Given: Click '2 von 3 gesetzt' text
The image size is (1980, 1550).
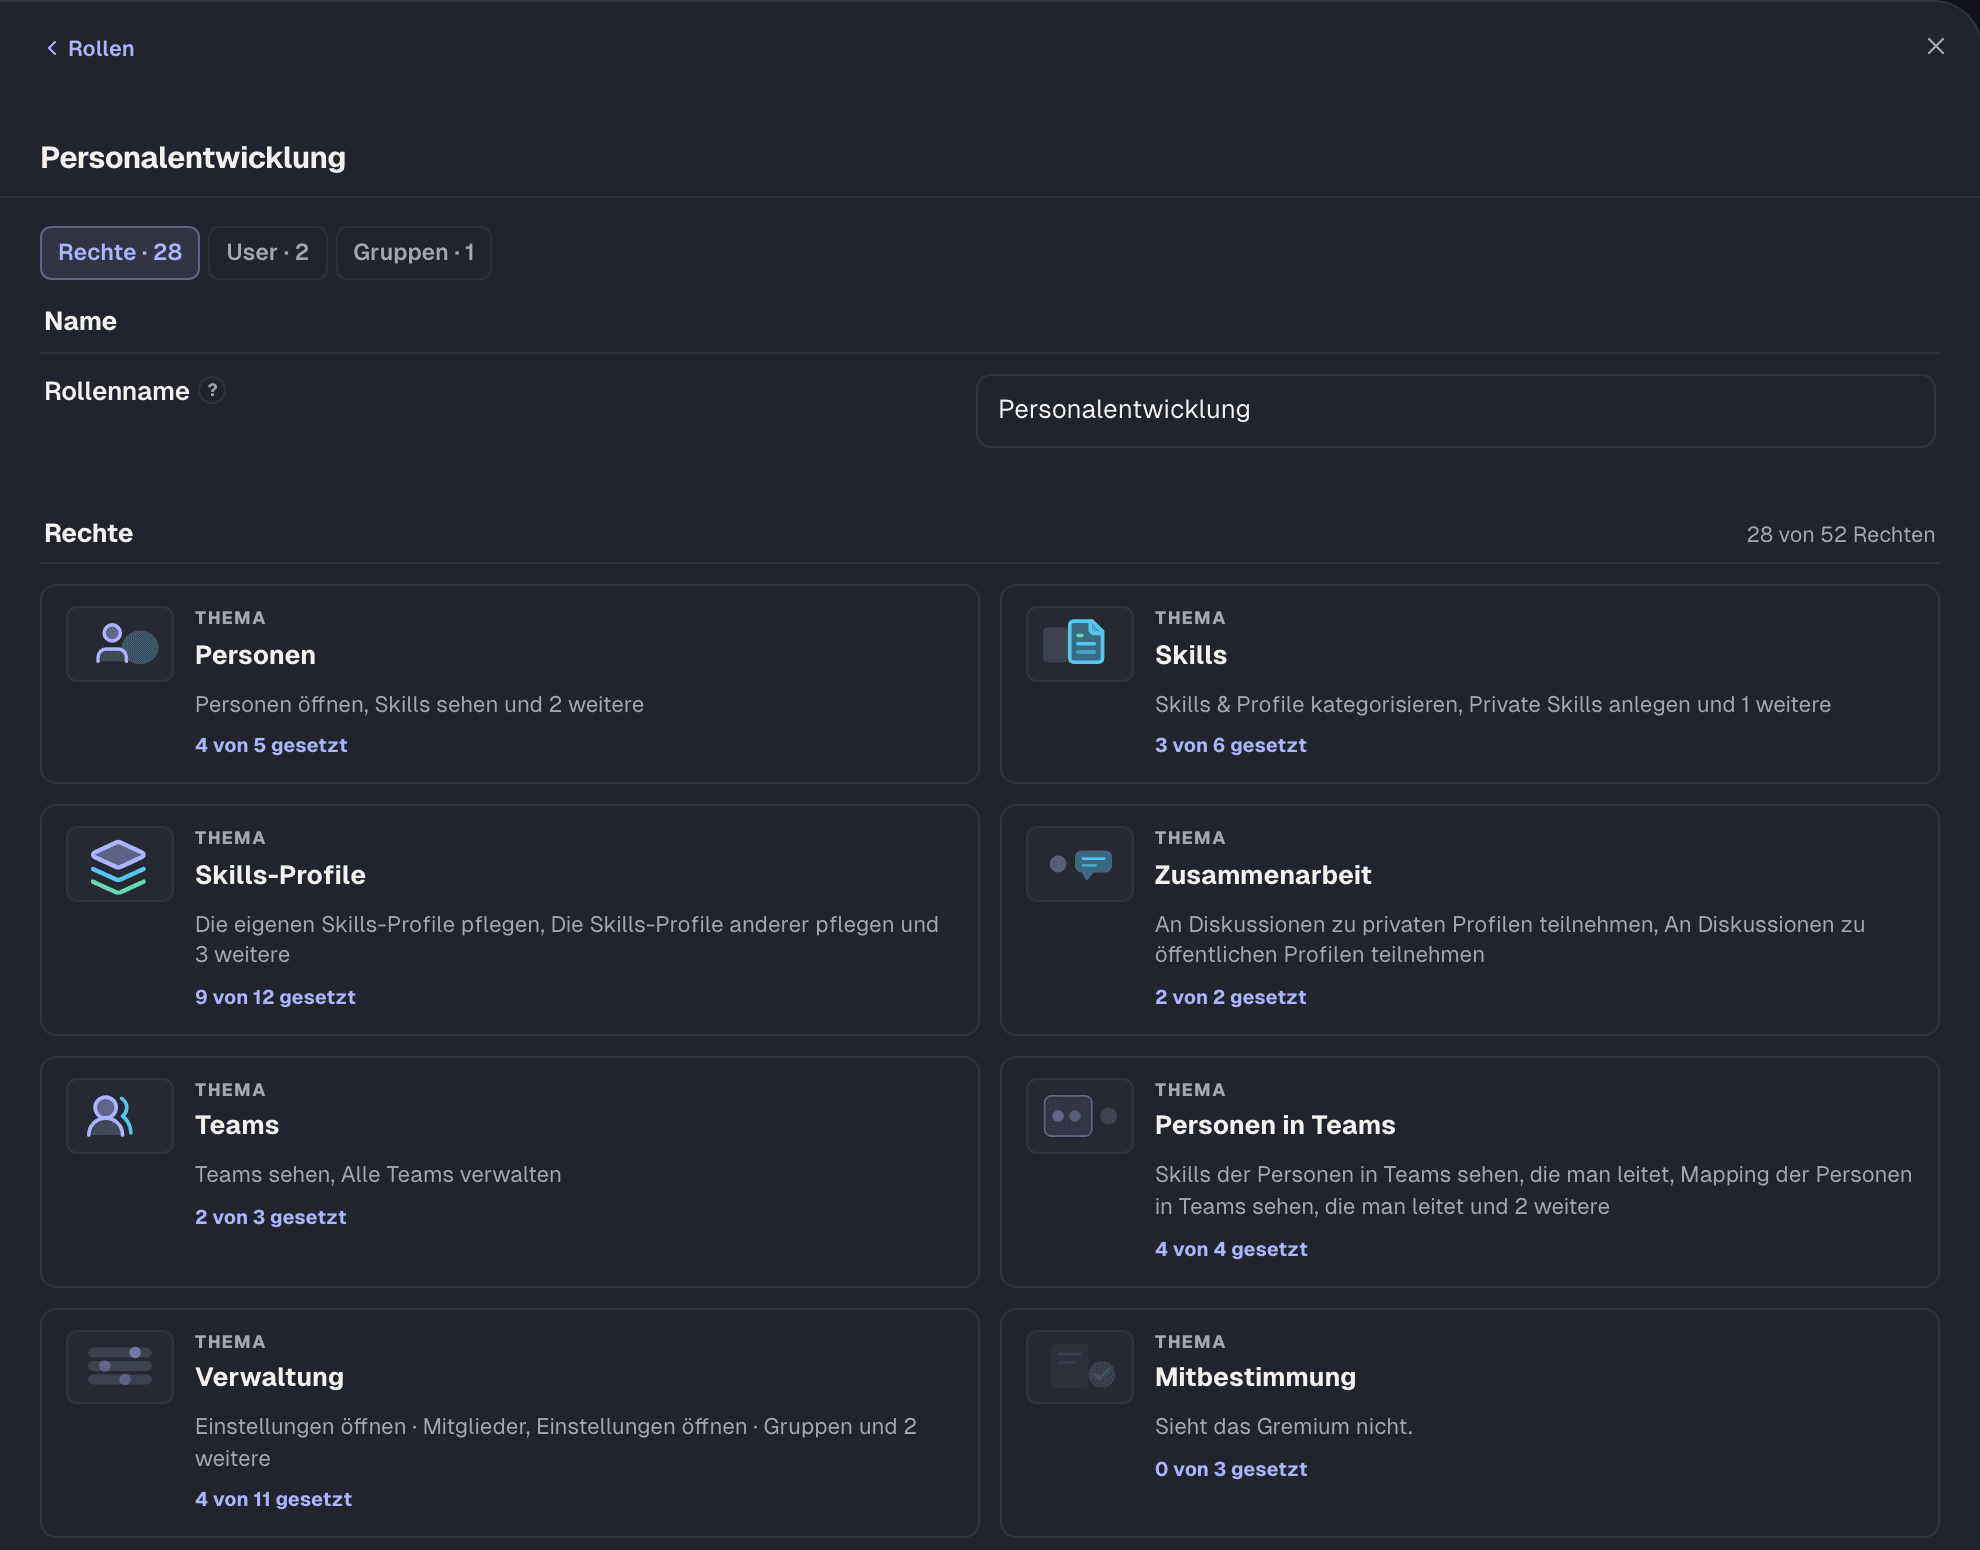Looking at the screenshot, I should (271, 1217).
